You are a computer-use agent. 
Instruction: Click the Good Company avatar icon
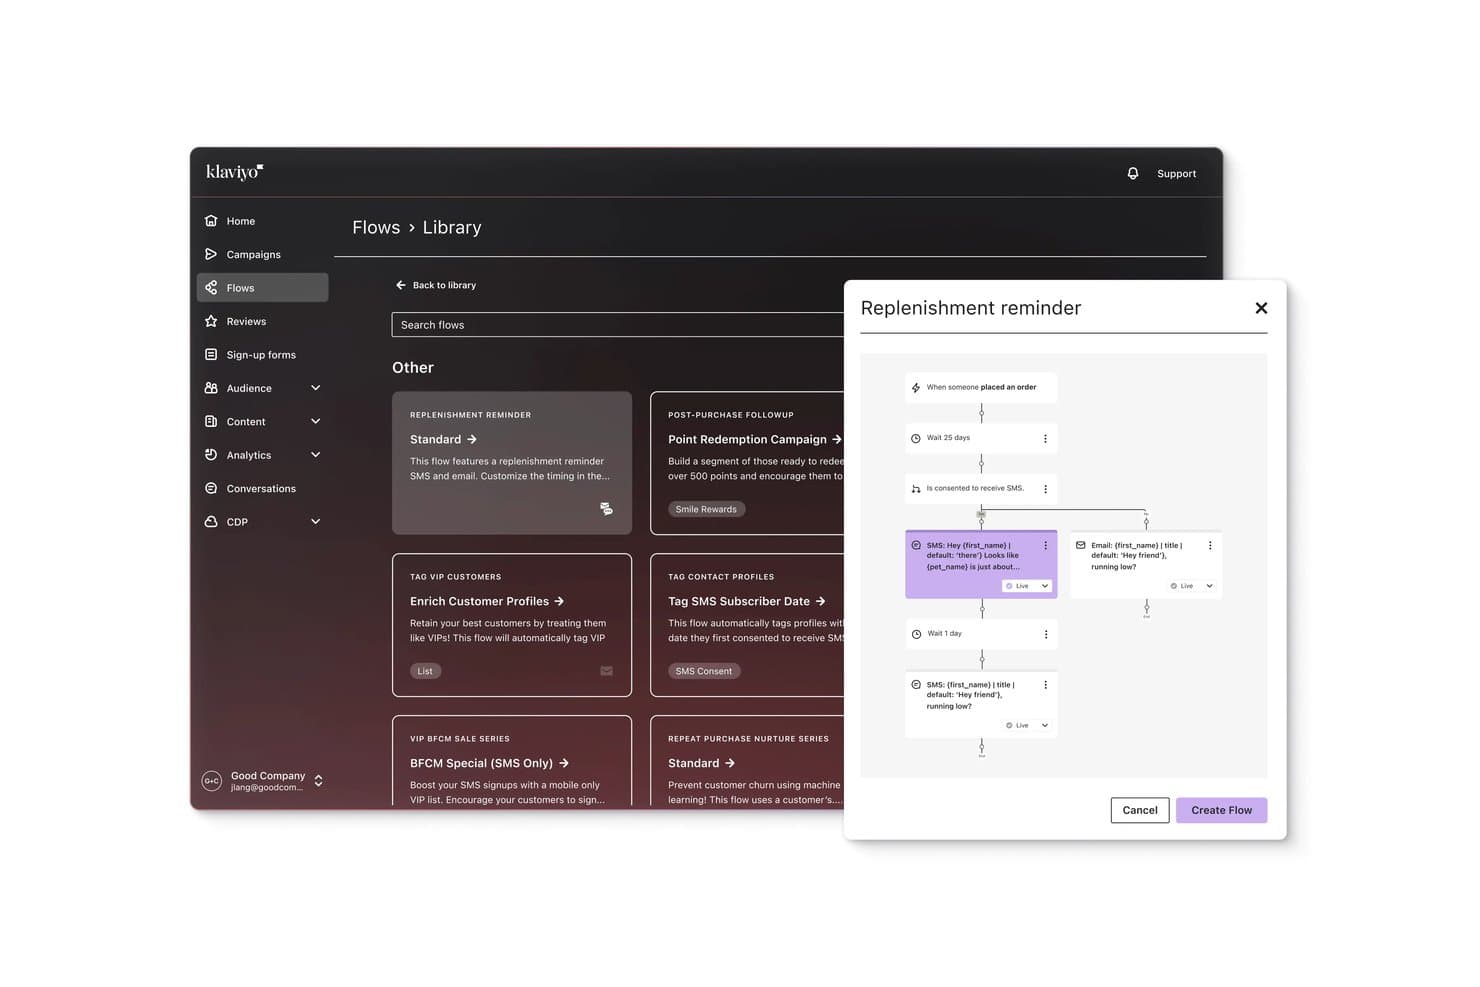pyautogui.click(x=212, y=781)
